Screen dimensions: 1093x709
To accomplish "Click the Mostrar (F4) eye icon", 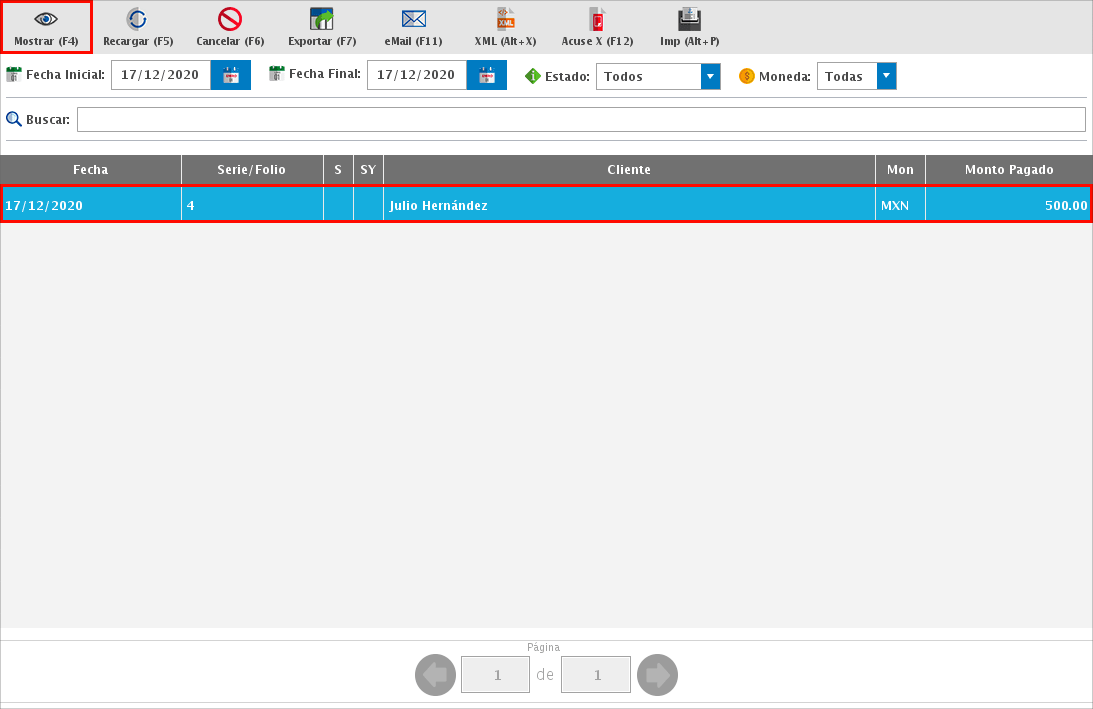I will tap(46, 20).
